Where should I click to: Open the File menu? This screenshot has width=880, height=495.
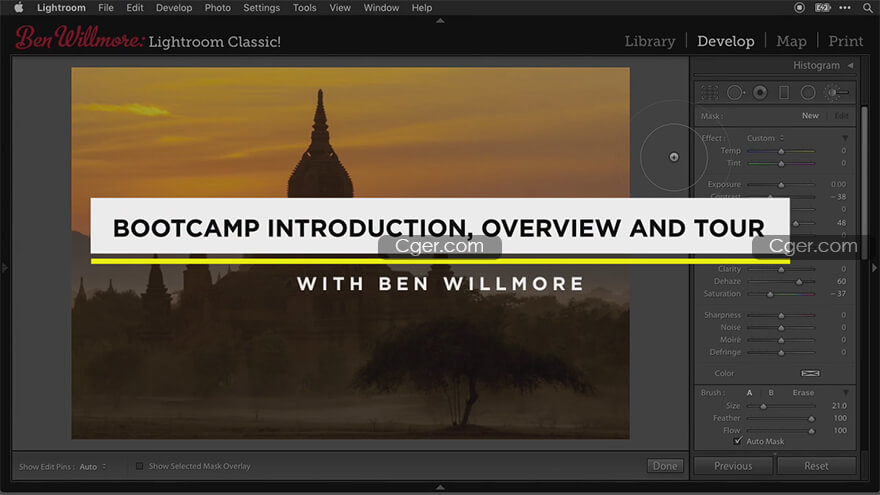[x=106, y=8]
